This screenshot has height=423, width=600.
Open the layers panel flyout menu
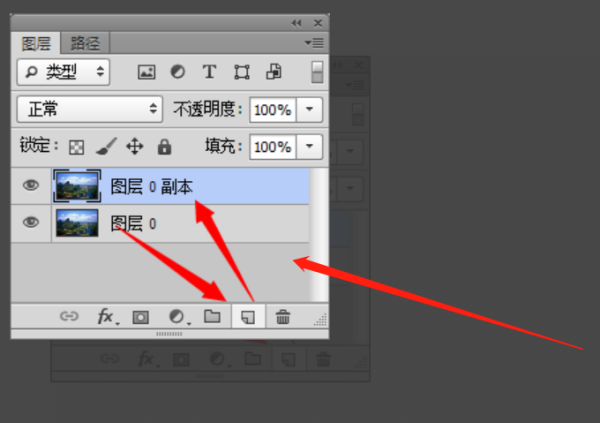coord(315,43)
